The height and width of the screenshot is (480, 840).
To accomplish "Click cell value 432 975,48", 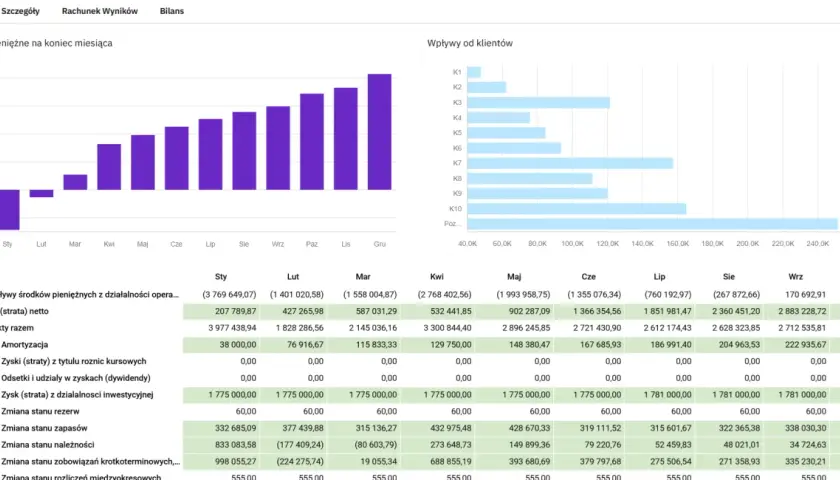I will pos(451,428).
